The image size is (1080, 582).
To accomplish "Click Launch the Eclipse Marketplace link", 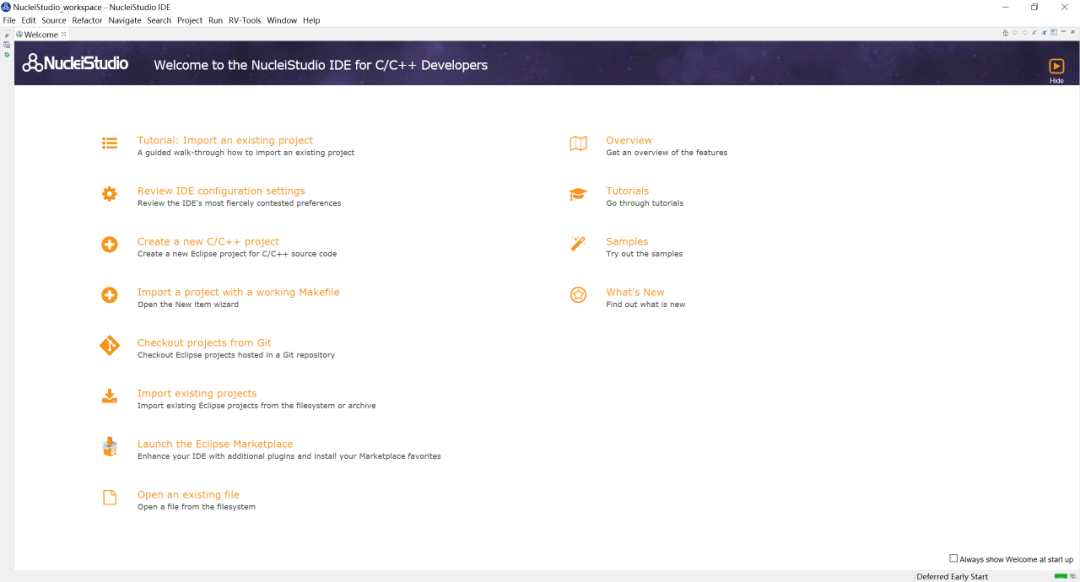I will tap(215, 444).
